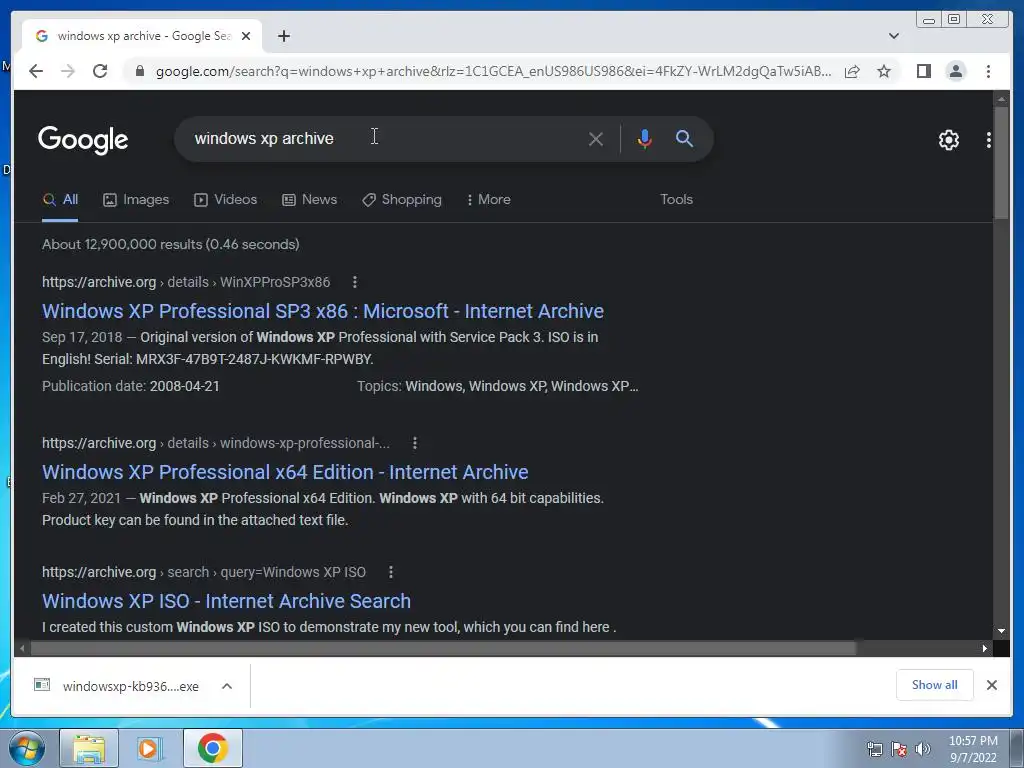View site information via padlock icon
The height and width of the screenshot is (768, 1024).
tap(139, 71)
